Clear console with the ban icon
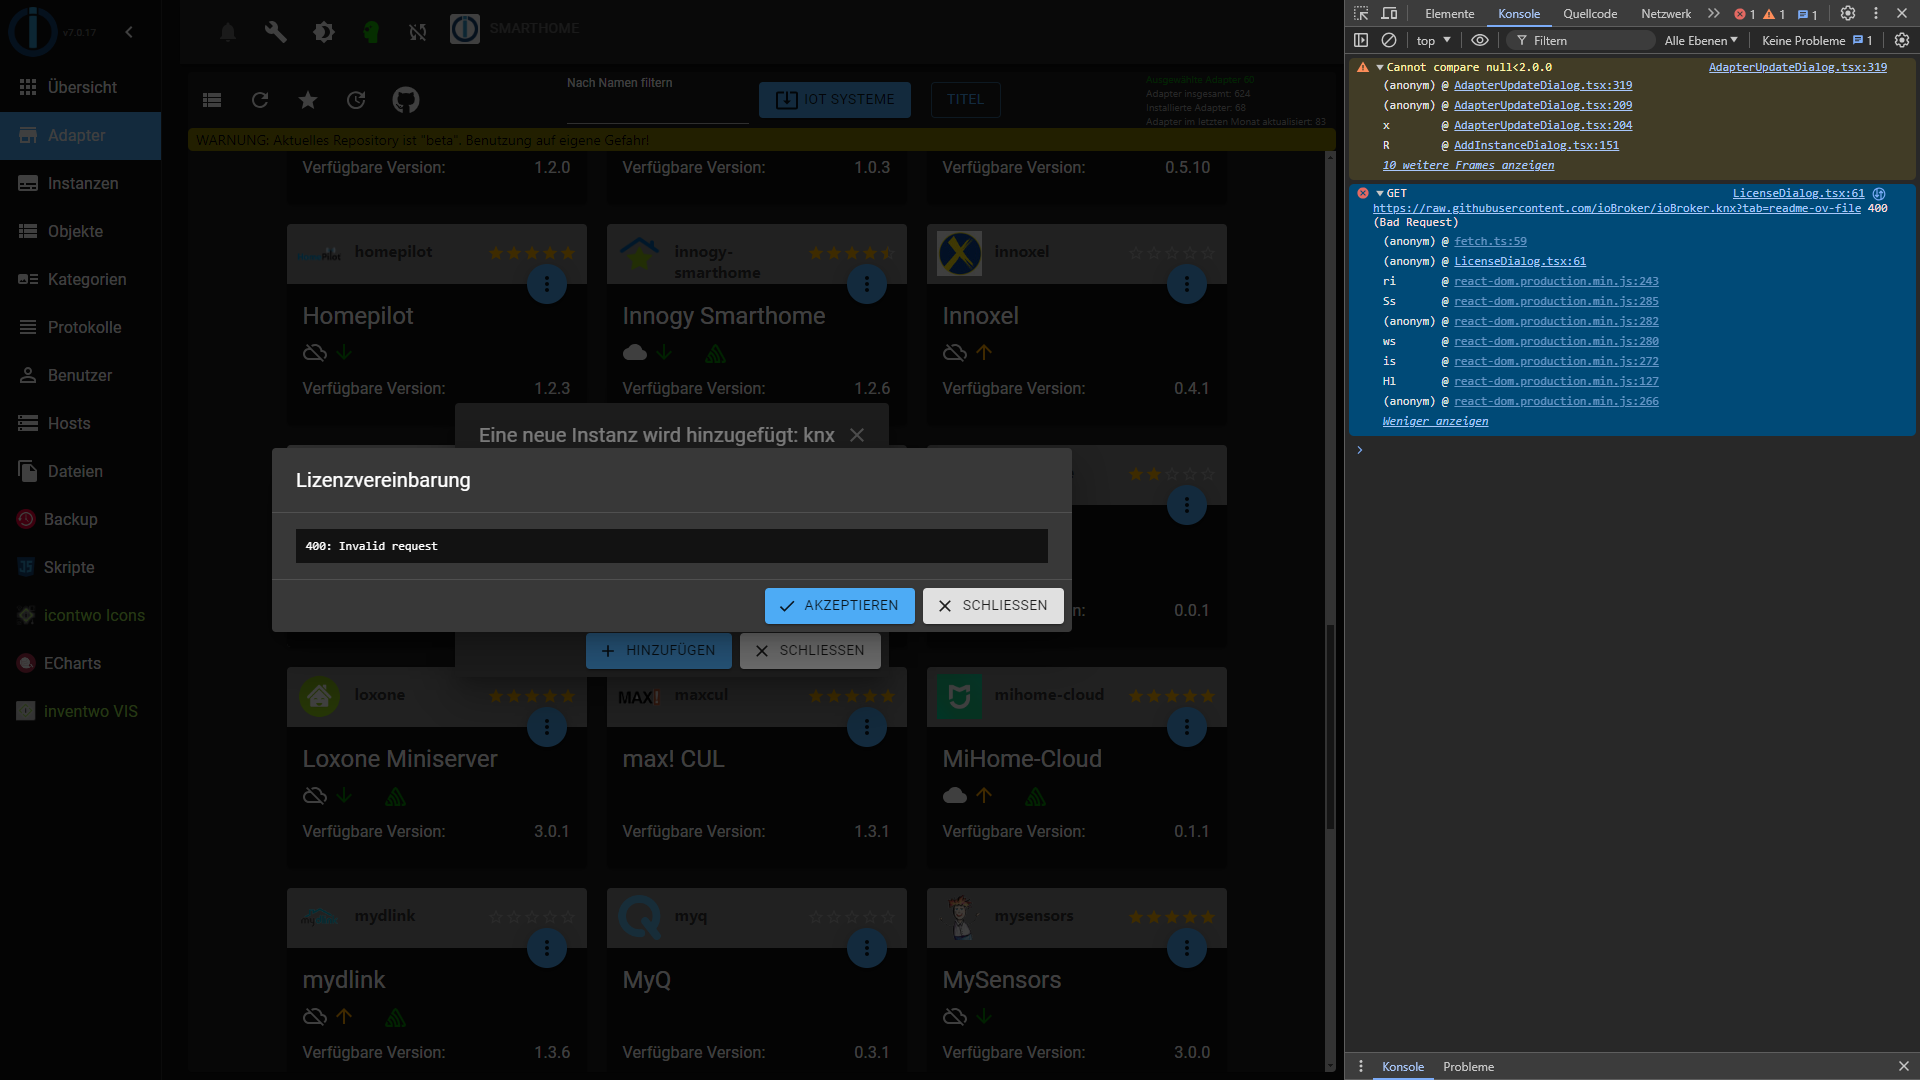This screenshot has height=1080, width=1920. 1389,41
